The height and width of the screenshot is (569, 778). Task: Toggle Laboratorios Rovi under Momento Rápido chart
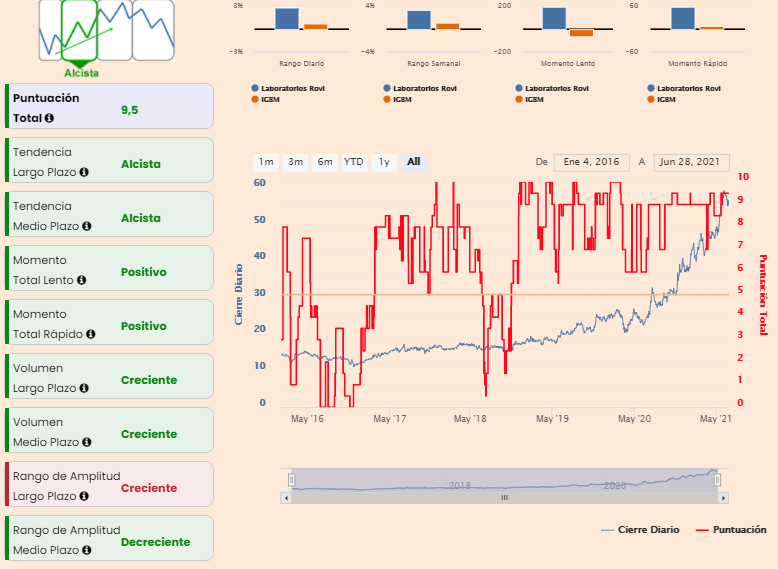[x=684, y=88]
